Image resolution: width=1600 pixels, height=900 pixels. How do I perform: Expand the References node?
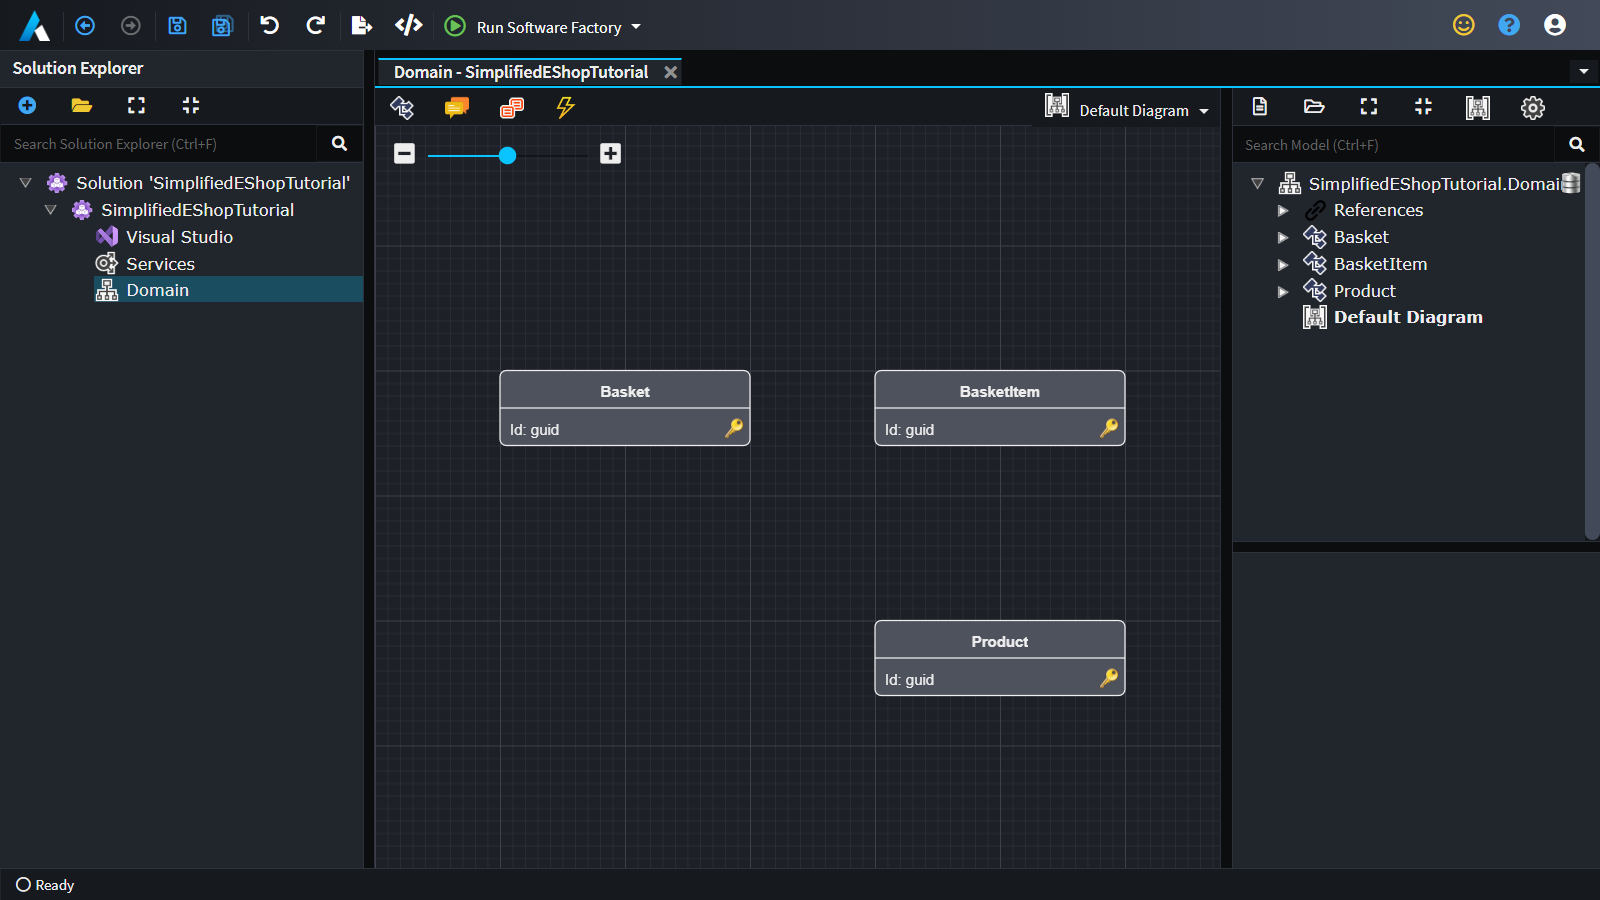click(x=1283, y=211)
